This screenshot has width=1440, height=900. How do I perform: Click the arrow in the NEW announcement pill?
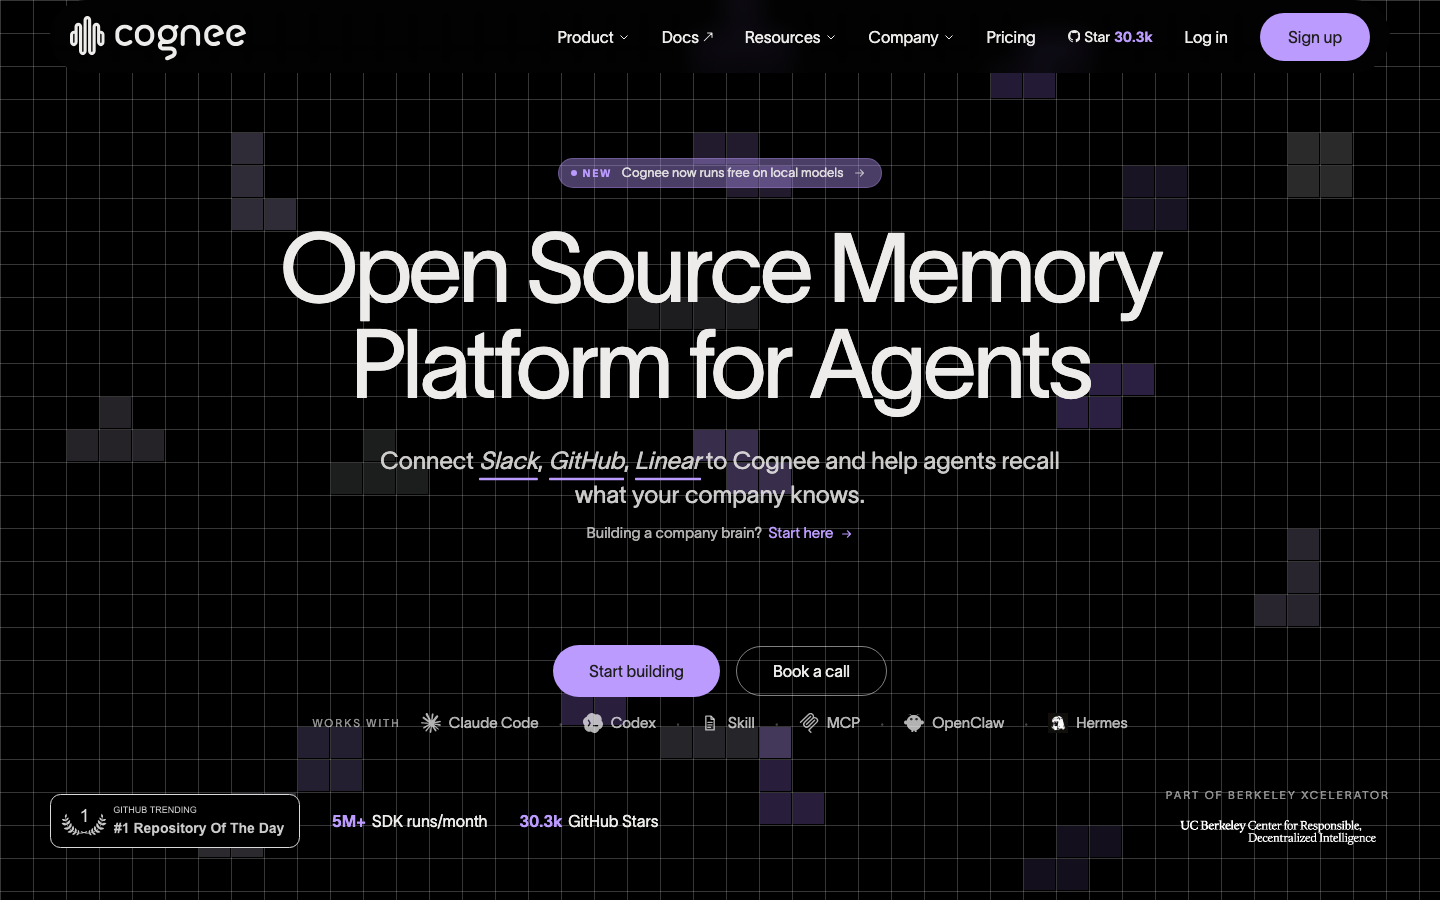[x=860, y=173]
